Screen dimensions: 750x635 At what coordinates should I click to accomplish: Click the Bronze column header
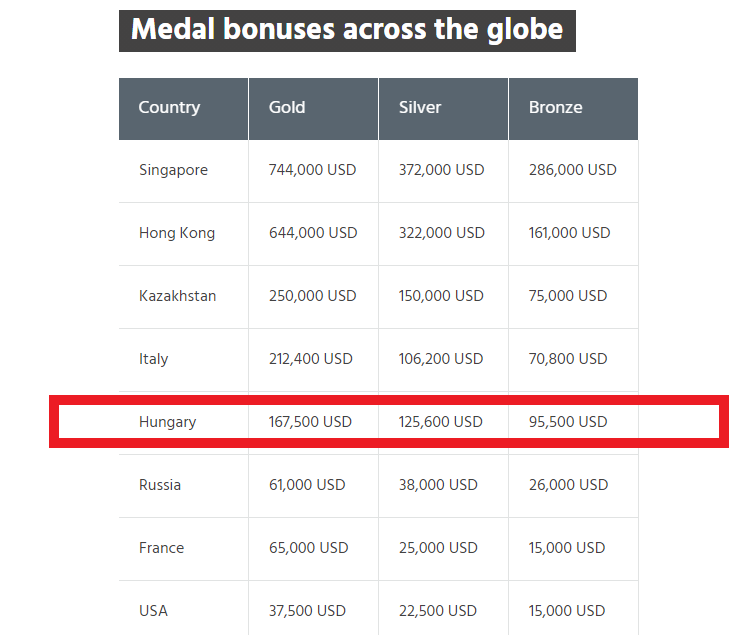(x=574, y=109)
